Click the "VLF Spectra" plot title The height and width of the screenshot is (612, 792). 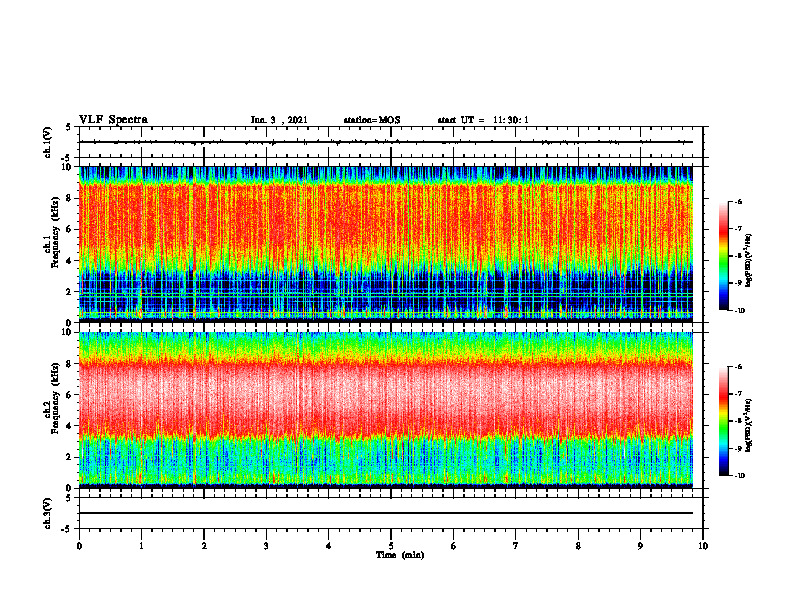tap(113, 120)
